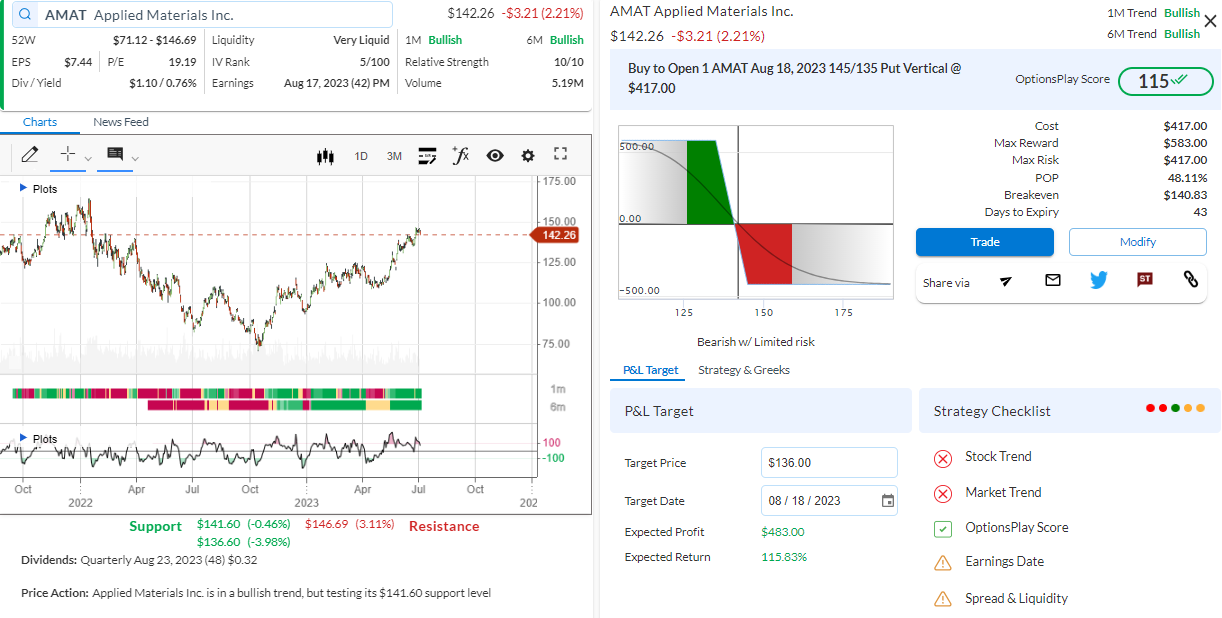Image resolution: width=1222 pixels, height=618 pixels.
Task: Click Earnings Aug 17, 2023 (42) PM value
Action: coord(337,83)
